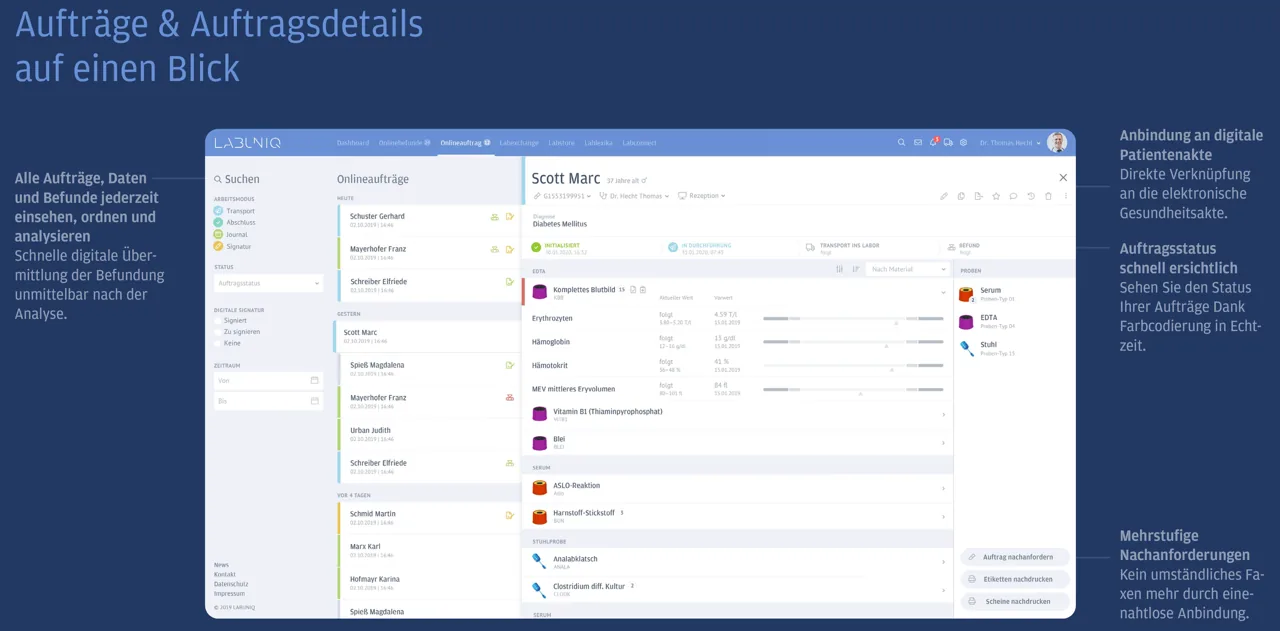
Task: Expand the Vitamin B1 (Thiaminpyrophosphat) row
Action: pos(737,414)
